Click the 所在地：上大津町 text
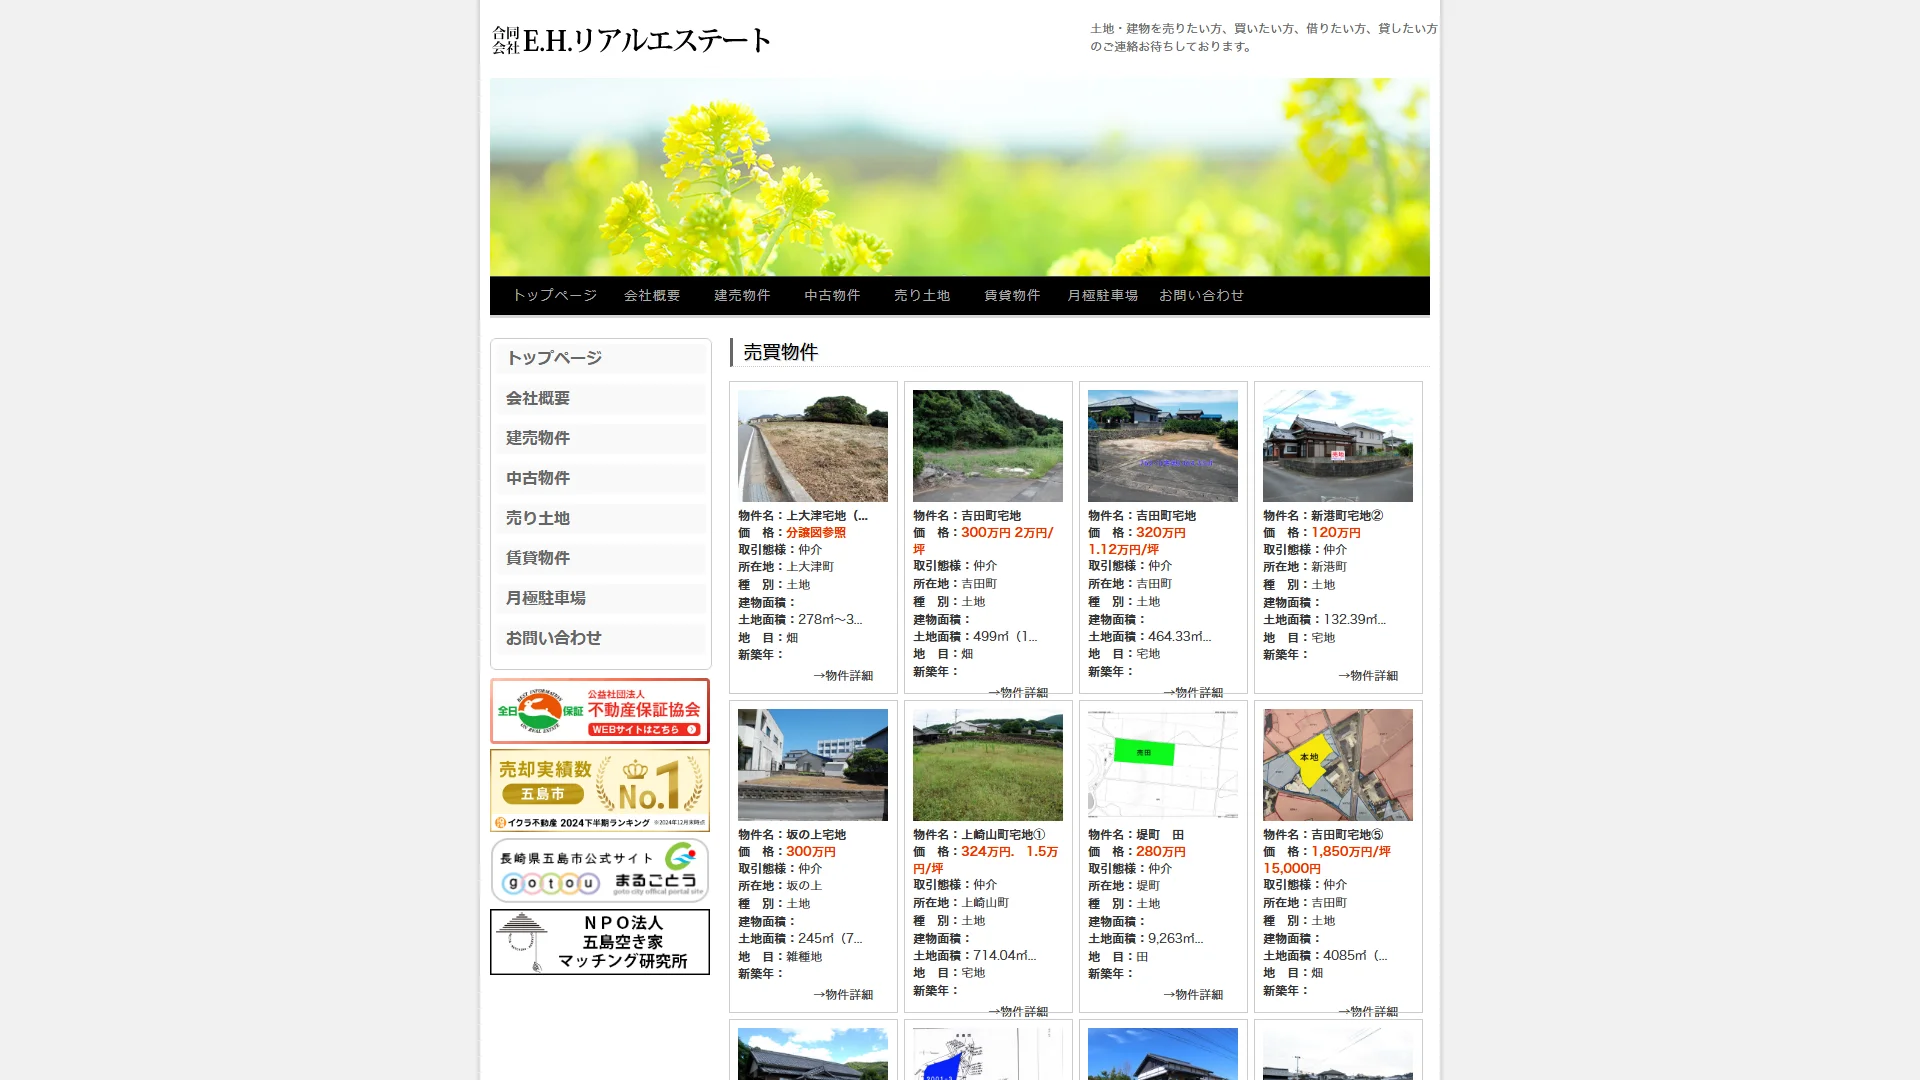The image size is (1920, 1080). point(786,567)
